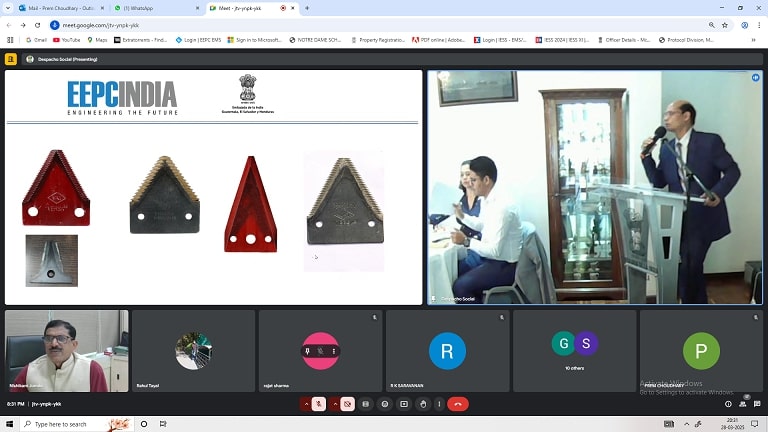Open the Property Registration bookmark
This screenshot has width=768, height=432.
point(378,40)
